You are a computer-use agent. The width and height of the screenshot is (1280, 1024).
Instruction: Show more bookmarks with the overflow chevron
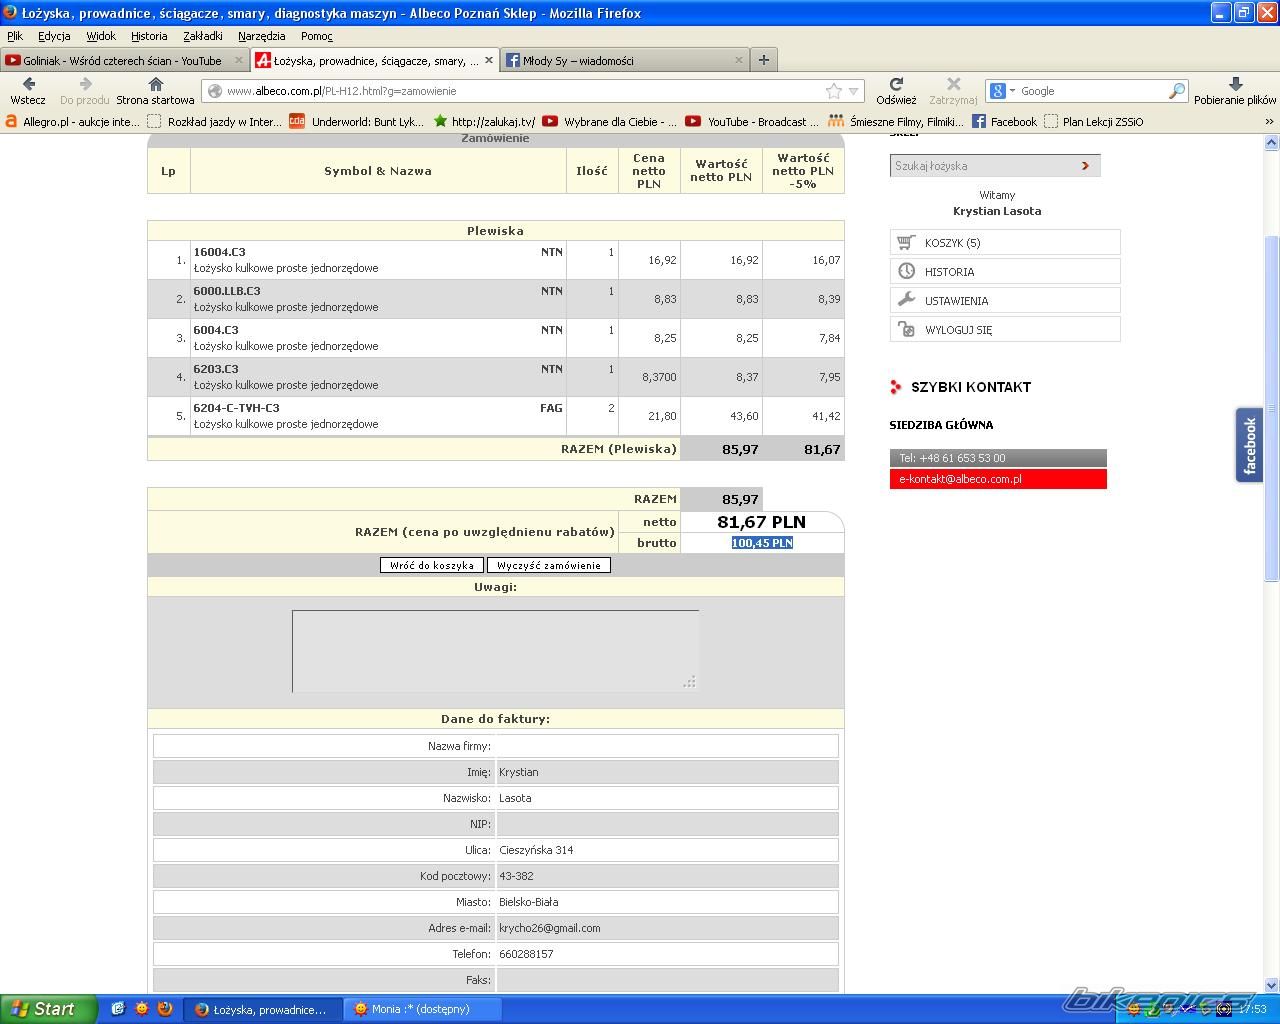(x=1270, y=122)
